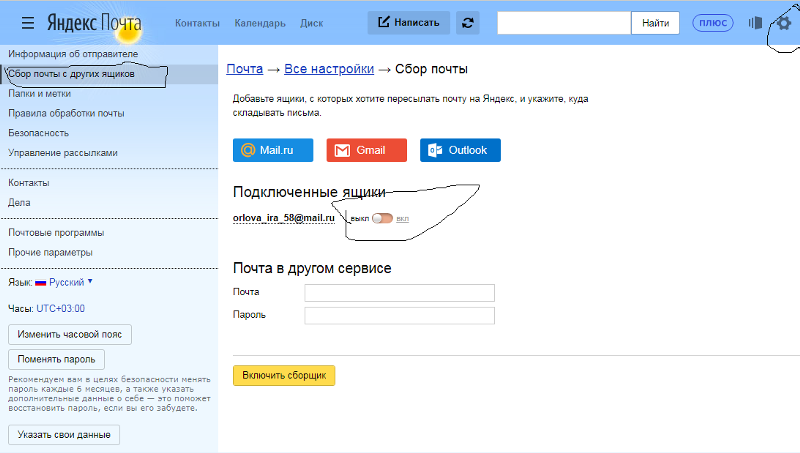The image size is (800, 453).
Task: Open Управление рассылками settings section
Action: pos(63,153)
